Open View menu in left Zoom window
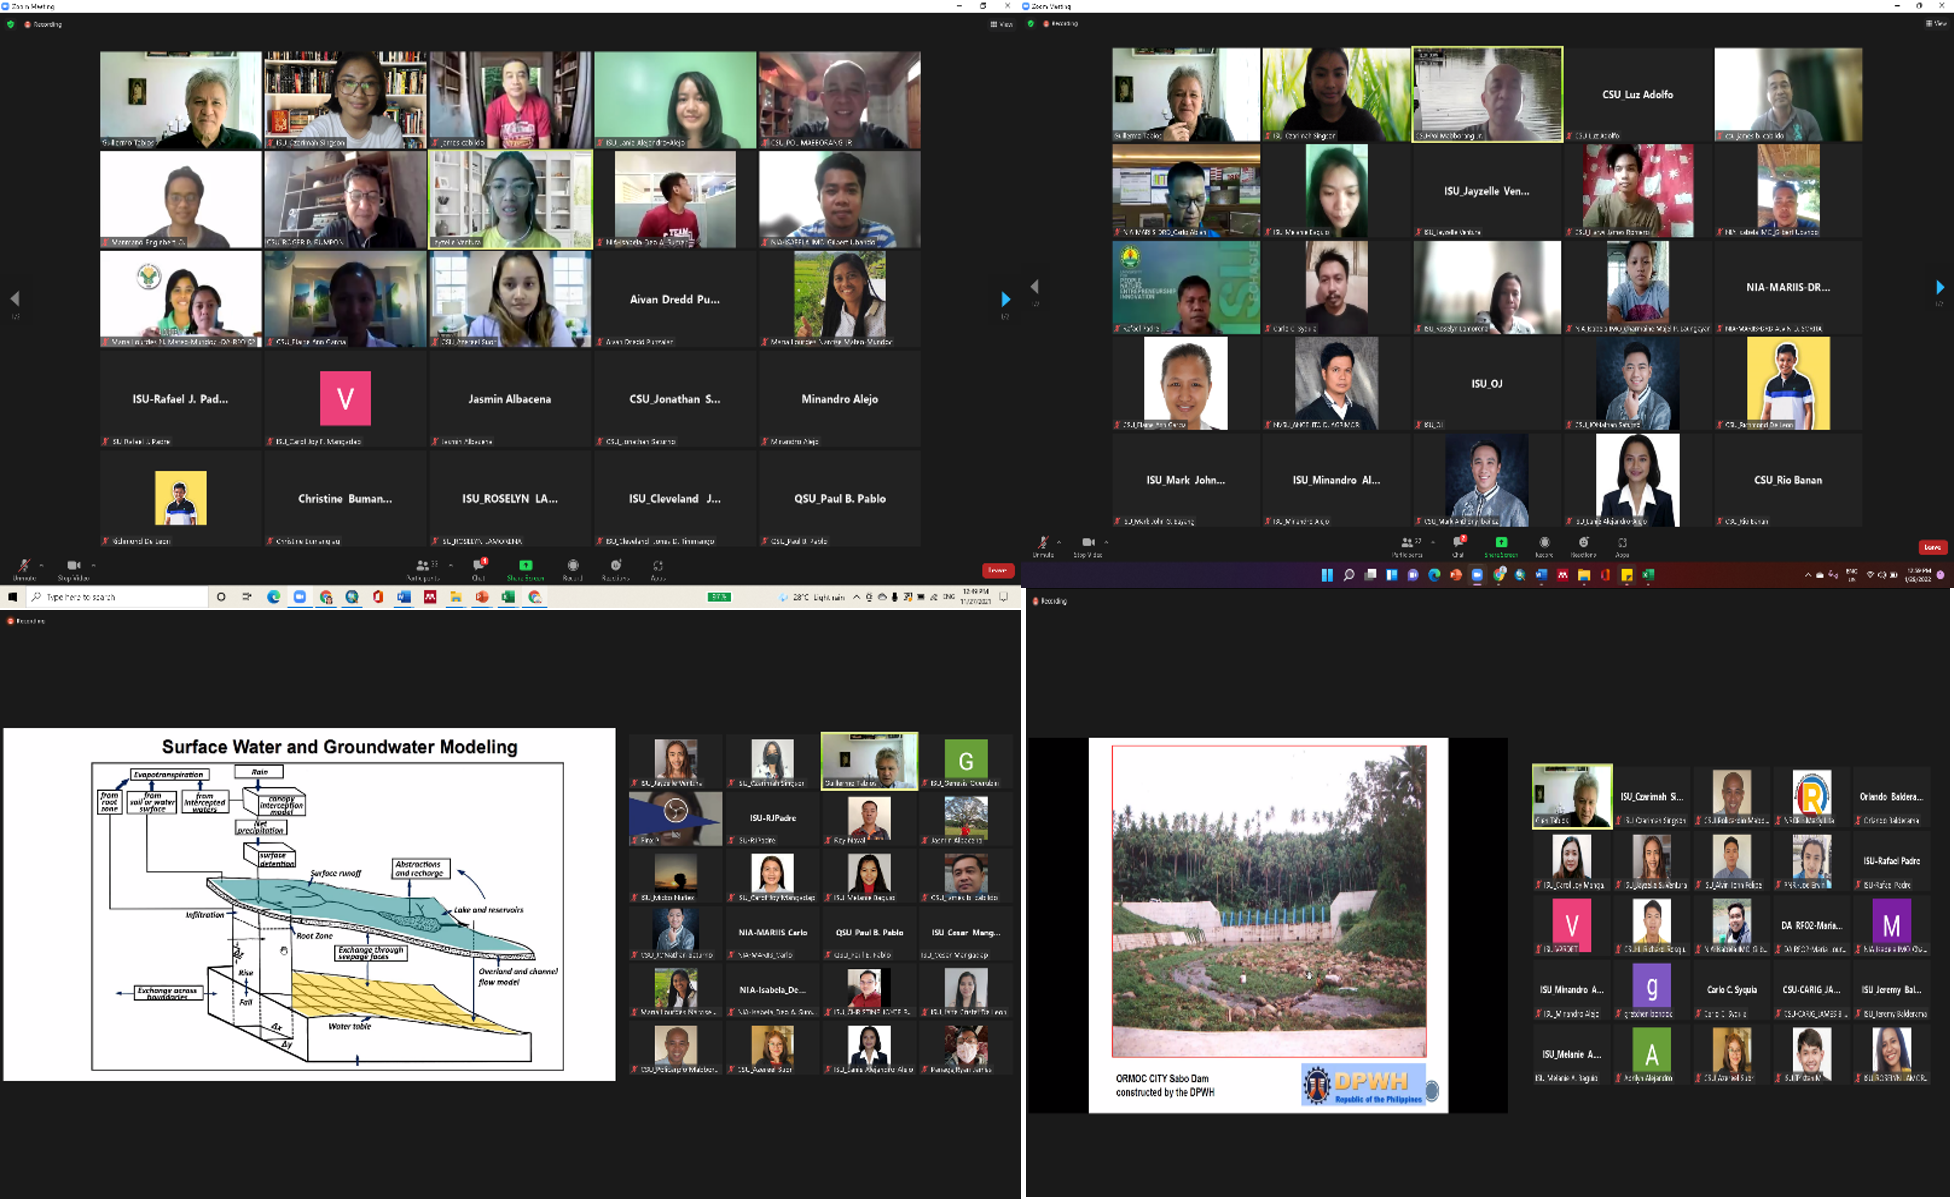Viewport: 1954px width, 1199px height. coord(1002,24)
